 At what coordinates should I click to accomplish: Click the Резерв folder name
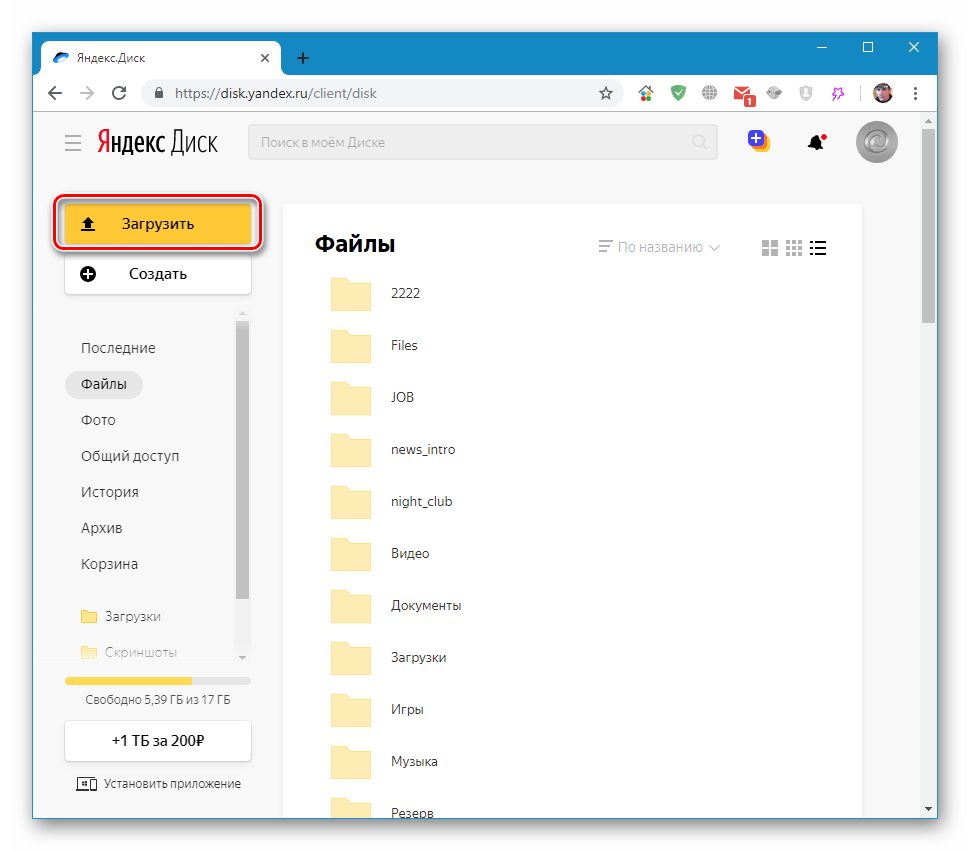412,813
